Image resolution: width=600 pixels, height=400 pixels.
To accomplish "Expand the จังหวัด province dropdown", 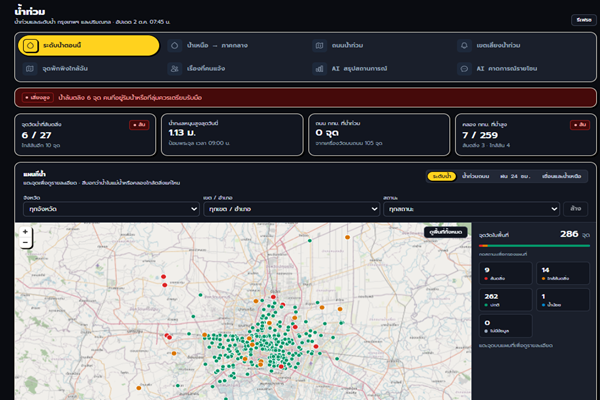I will (111, 209).
